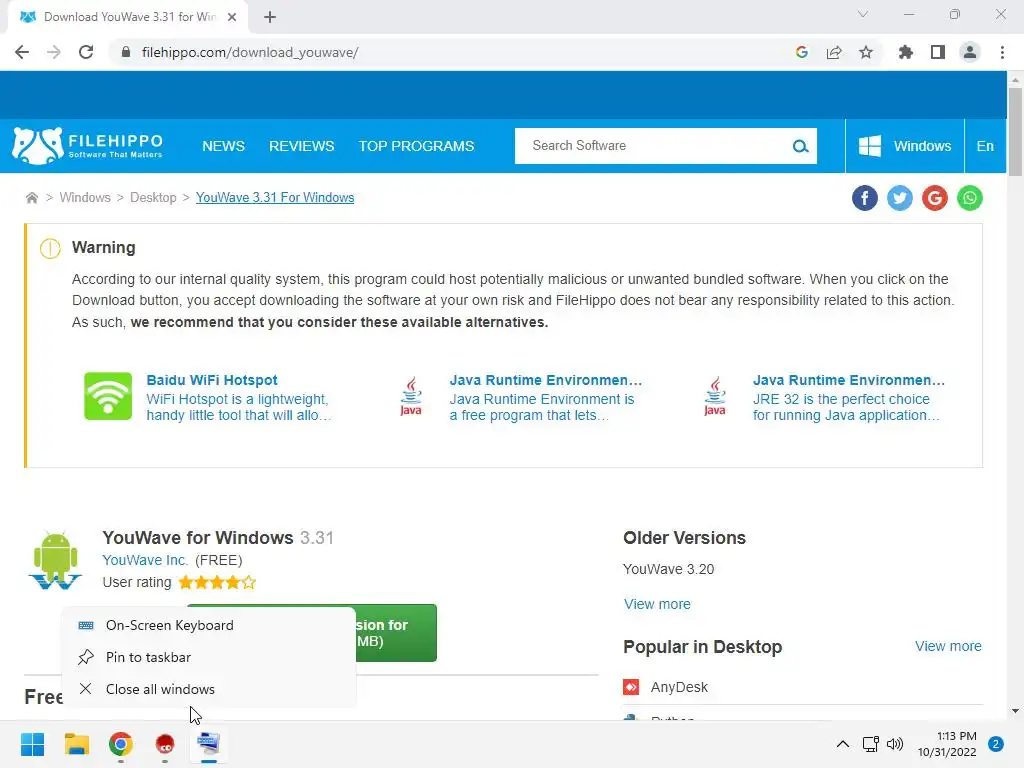Click the site info padlock icon
This screenshot has height=768, width=1024.
point(126,52)
